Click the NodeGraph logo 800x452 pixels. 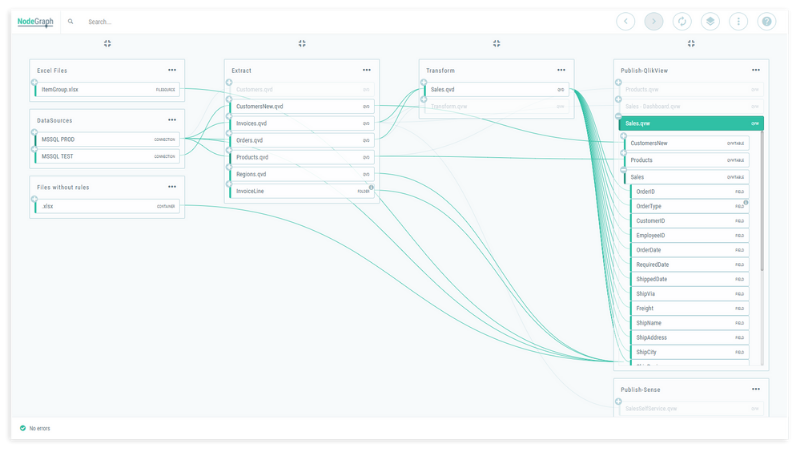point(35,21)
